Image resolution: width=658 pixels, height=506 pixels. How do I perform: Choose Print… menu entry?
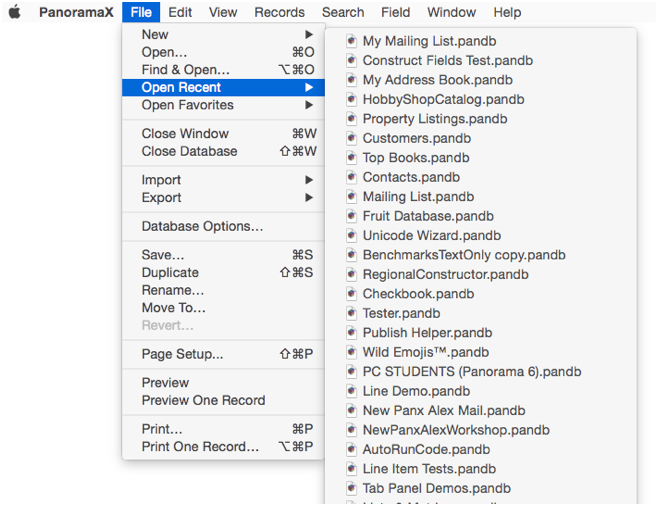(223, 429)
